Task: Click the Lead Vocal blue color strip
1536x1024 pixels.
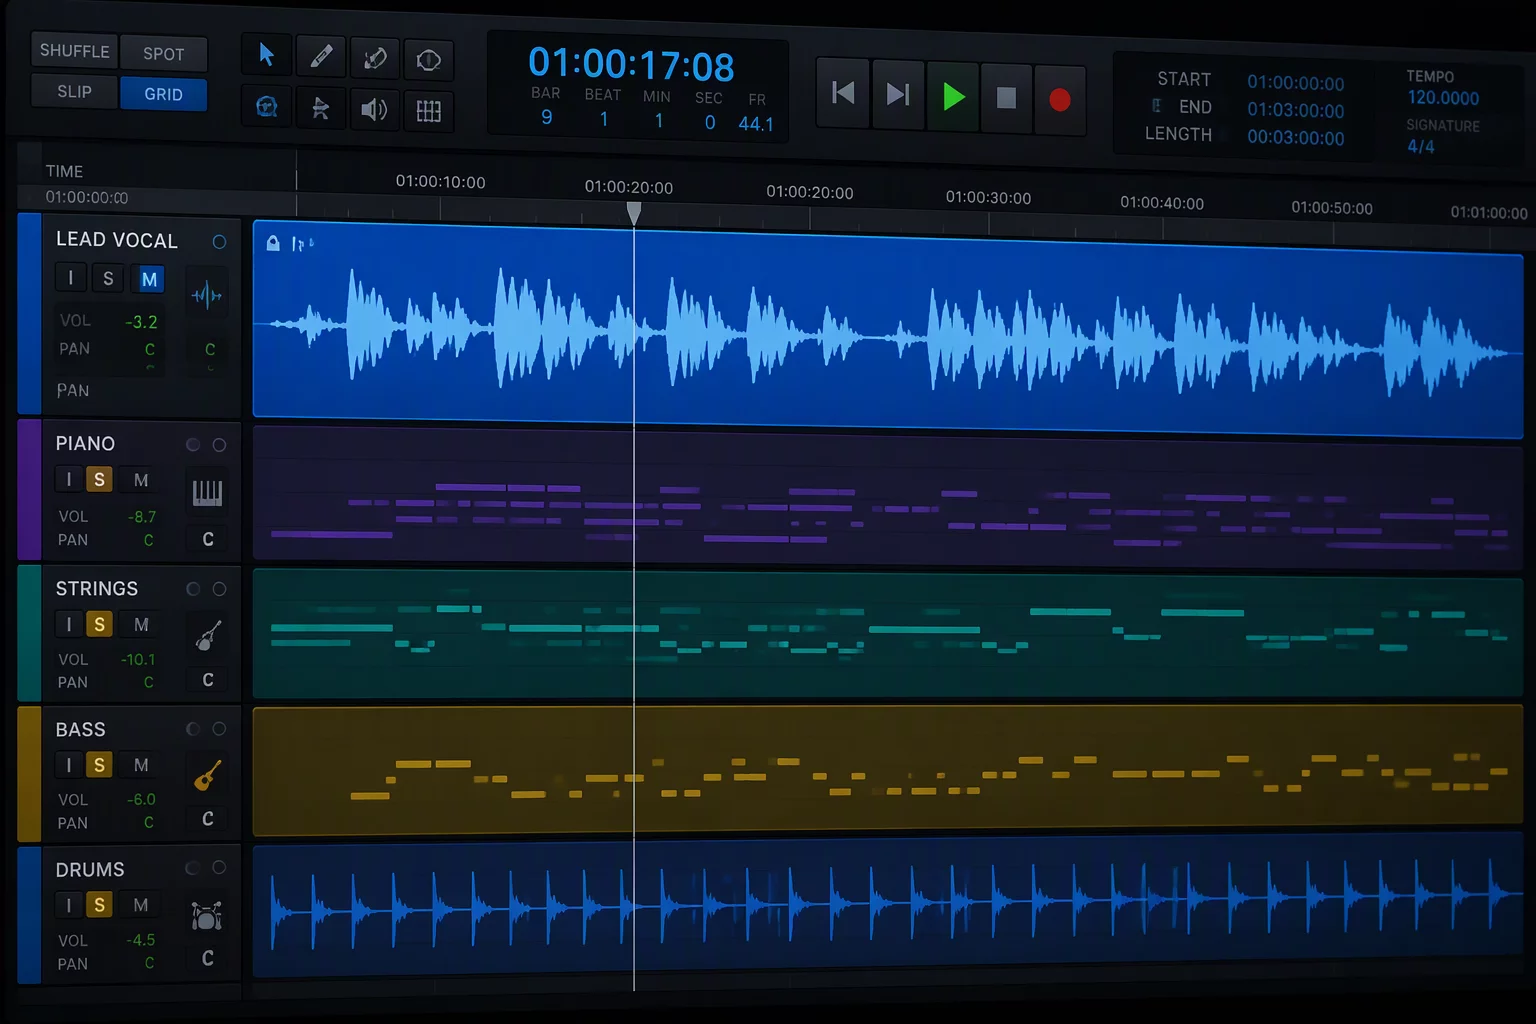Action: click(29, 314)
